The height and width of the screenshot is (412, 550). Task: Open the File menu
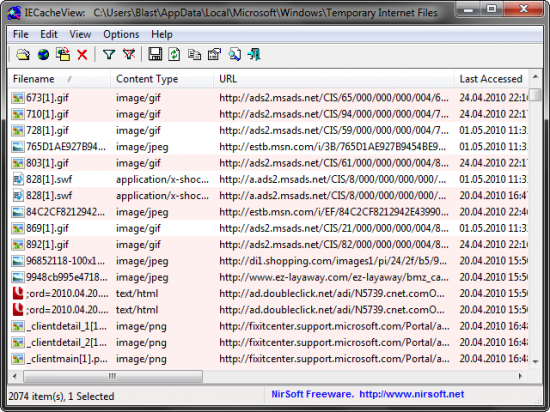(21, 34)
